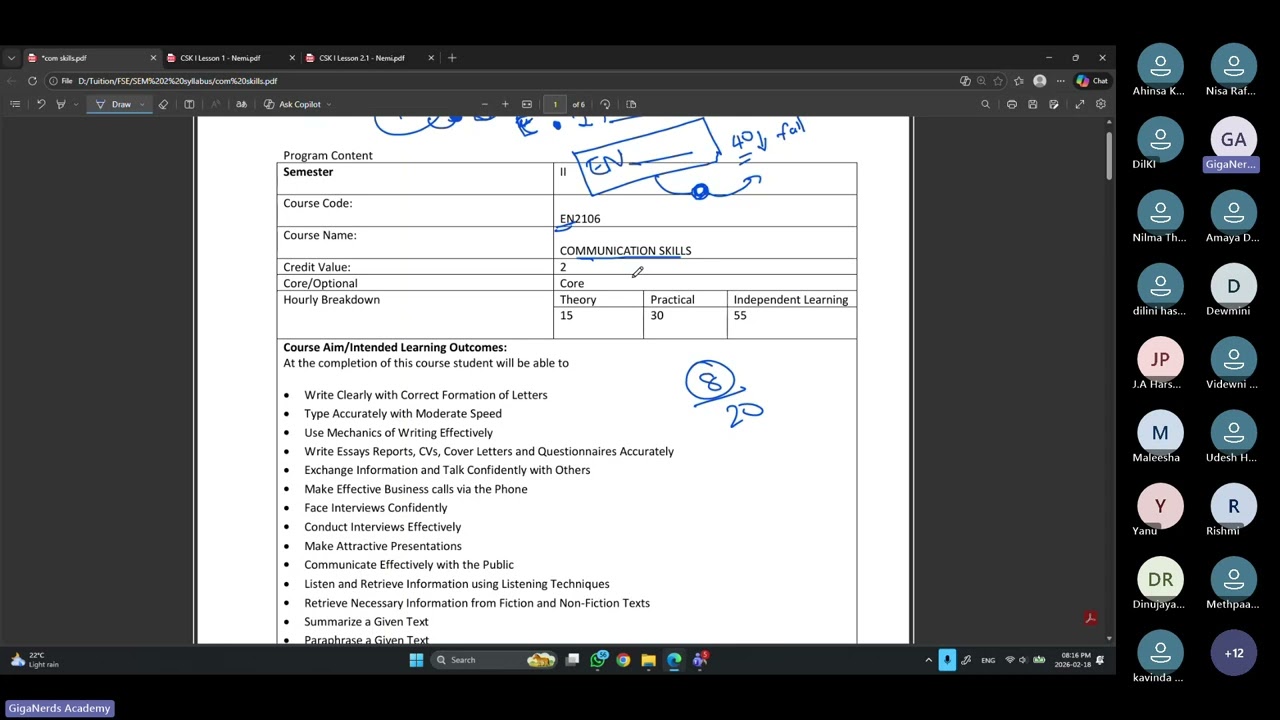The width and height of the screenshot is (1280, 720).
Task: Click 'Face Interviews Confidently' bullet
Action: point(376,508)
